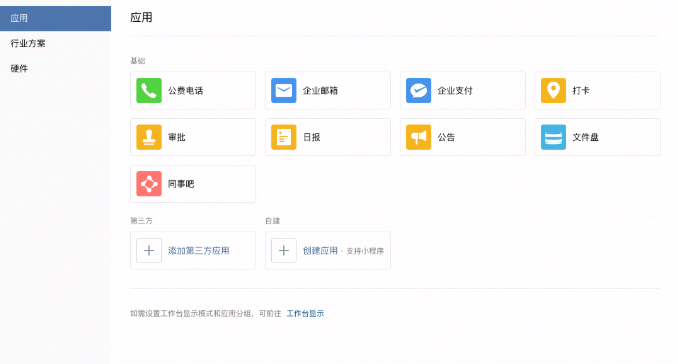This screenshot has height=364, width=678.
Task: Click the 打卡 label
Action: (581, 91)
